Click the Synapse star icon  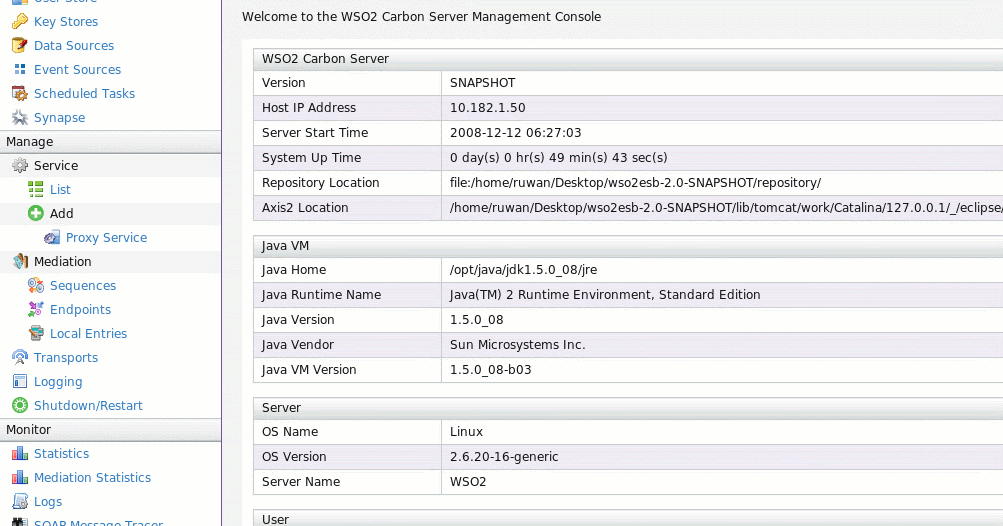point(20,118)
